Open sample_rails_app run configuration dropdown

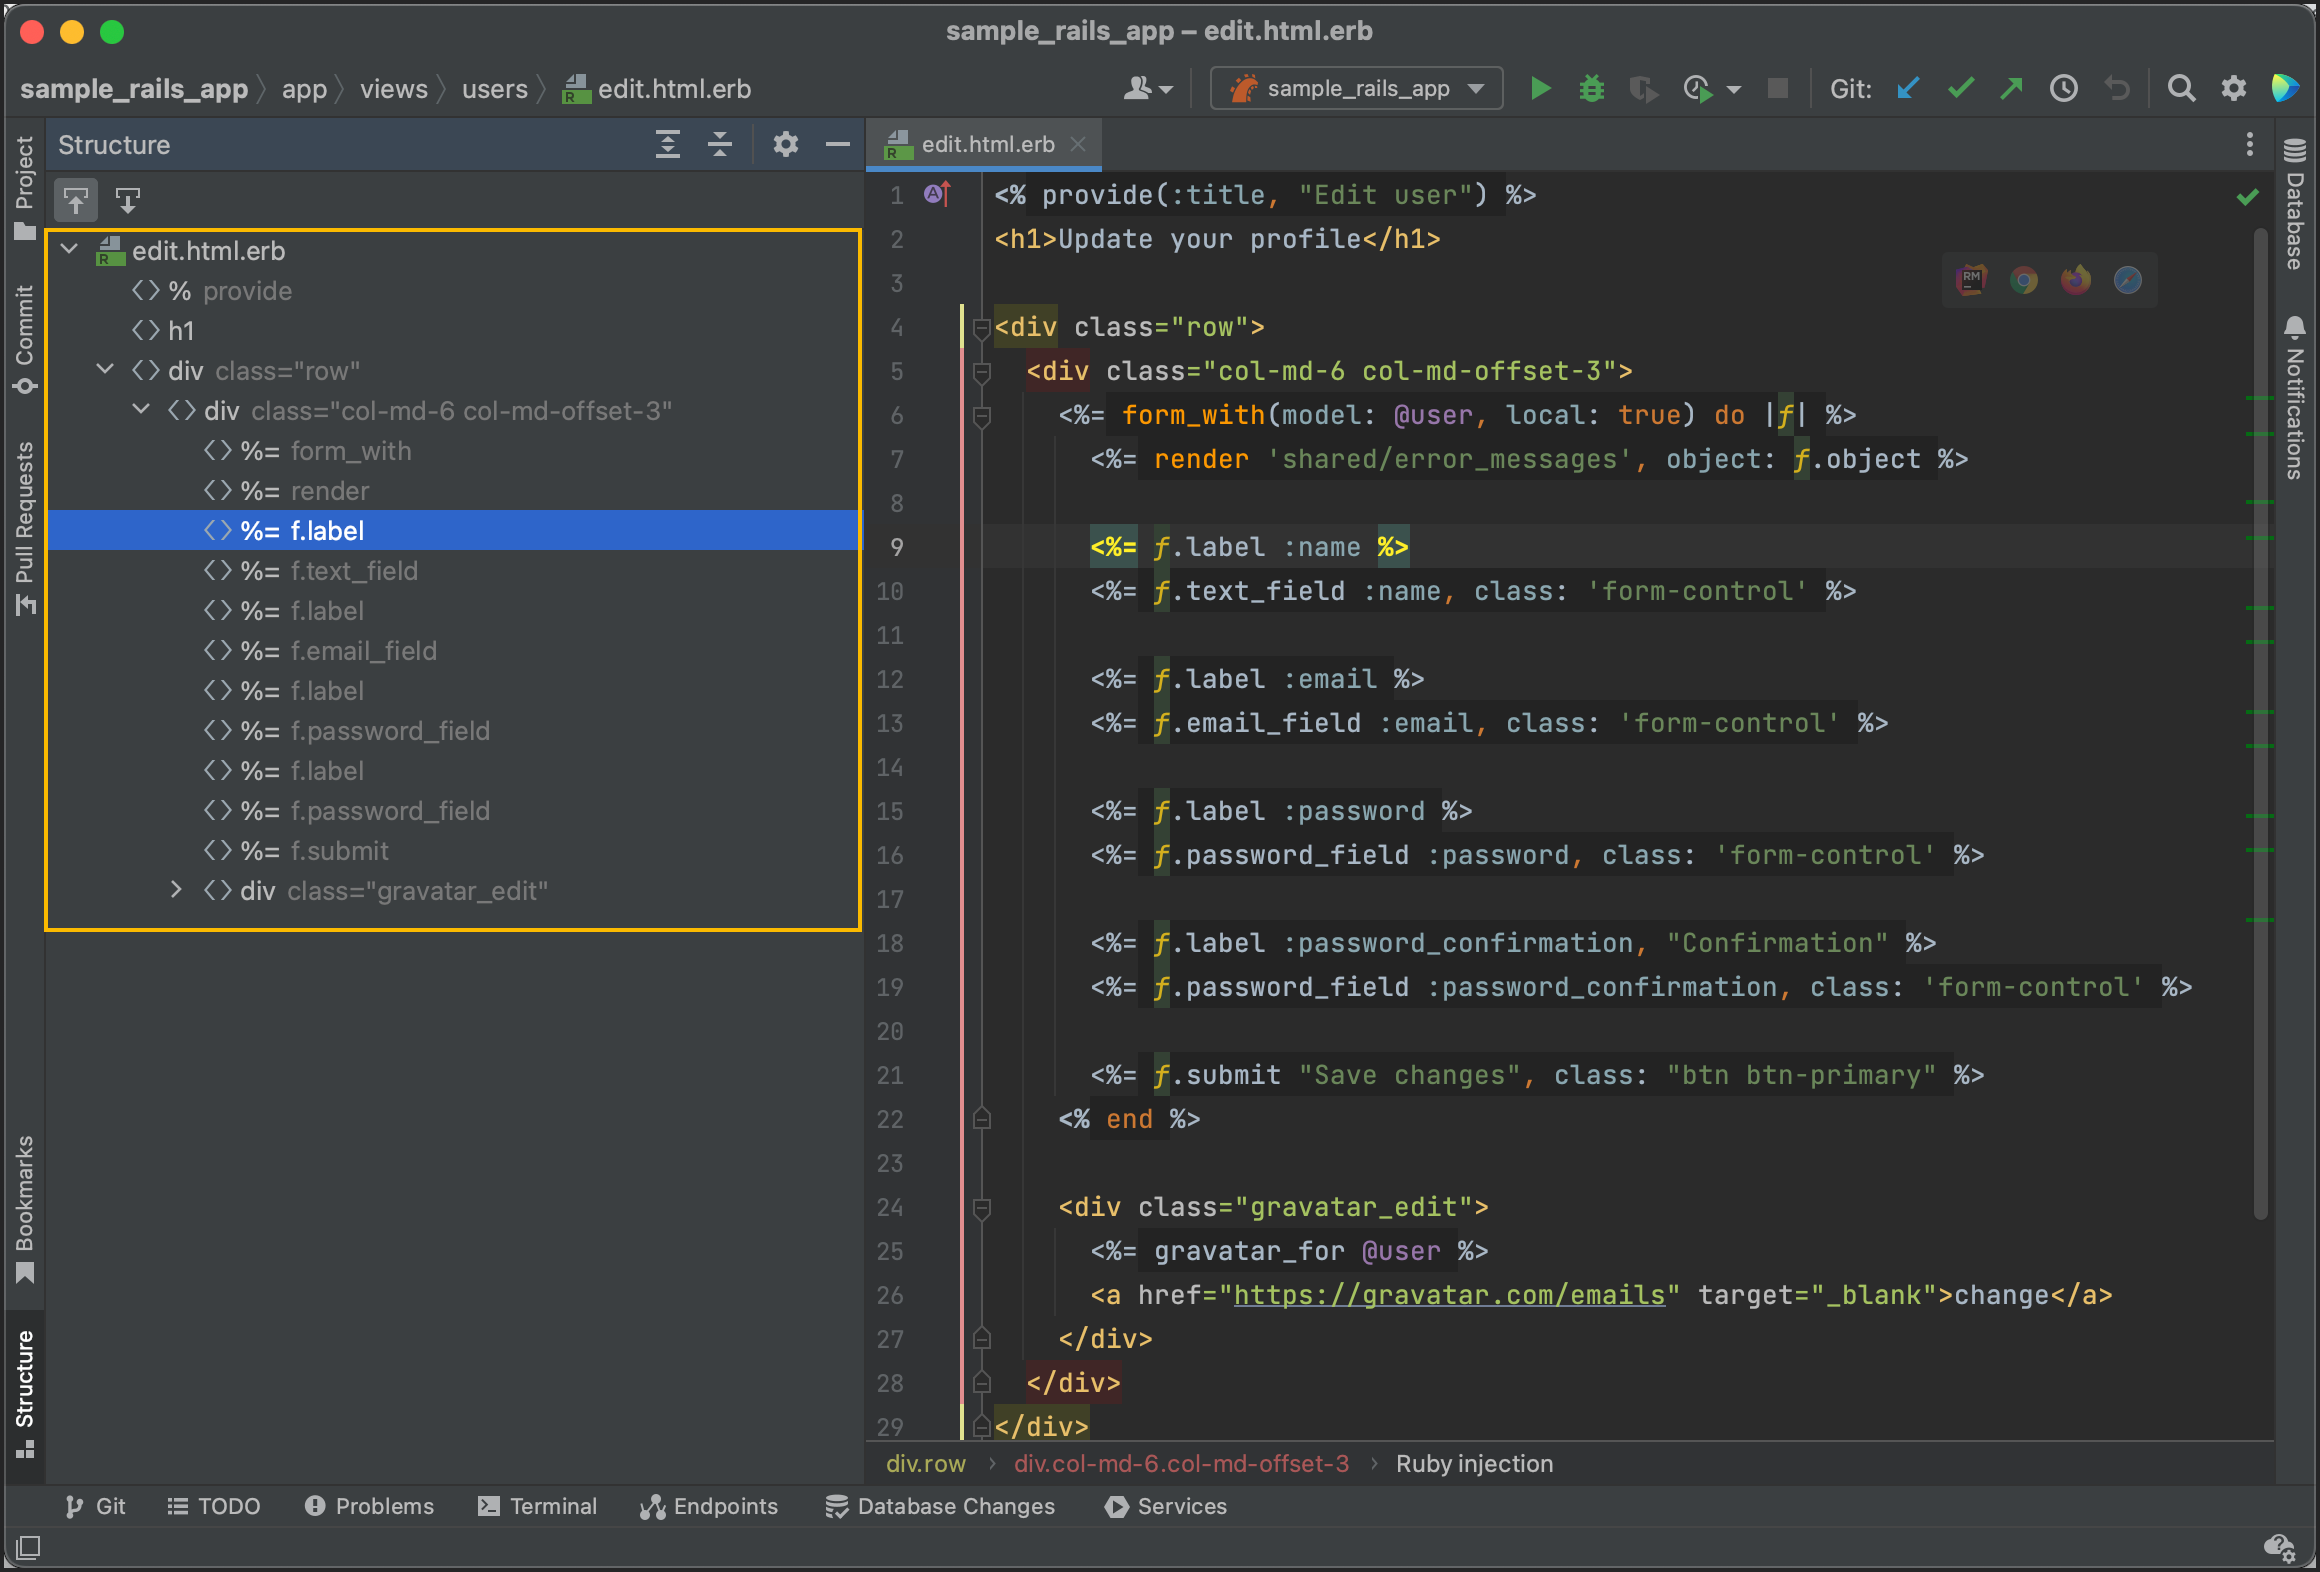(1357, 89)
